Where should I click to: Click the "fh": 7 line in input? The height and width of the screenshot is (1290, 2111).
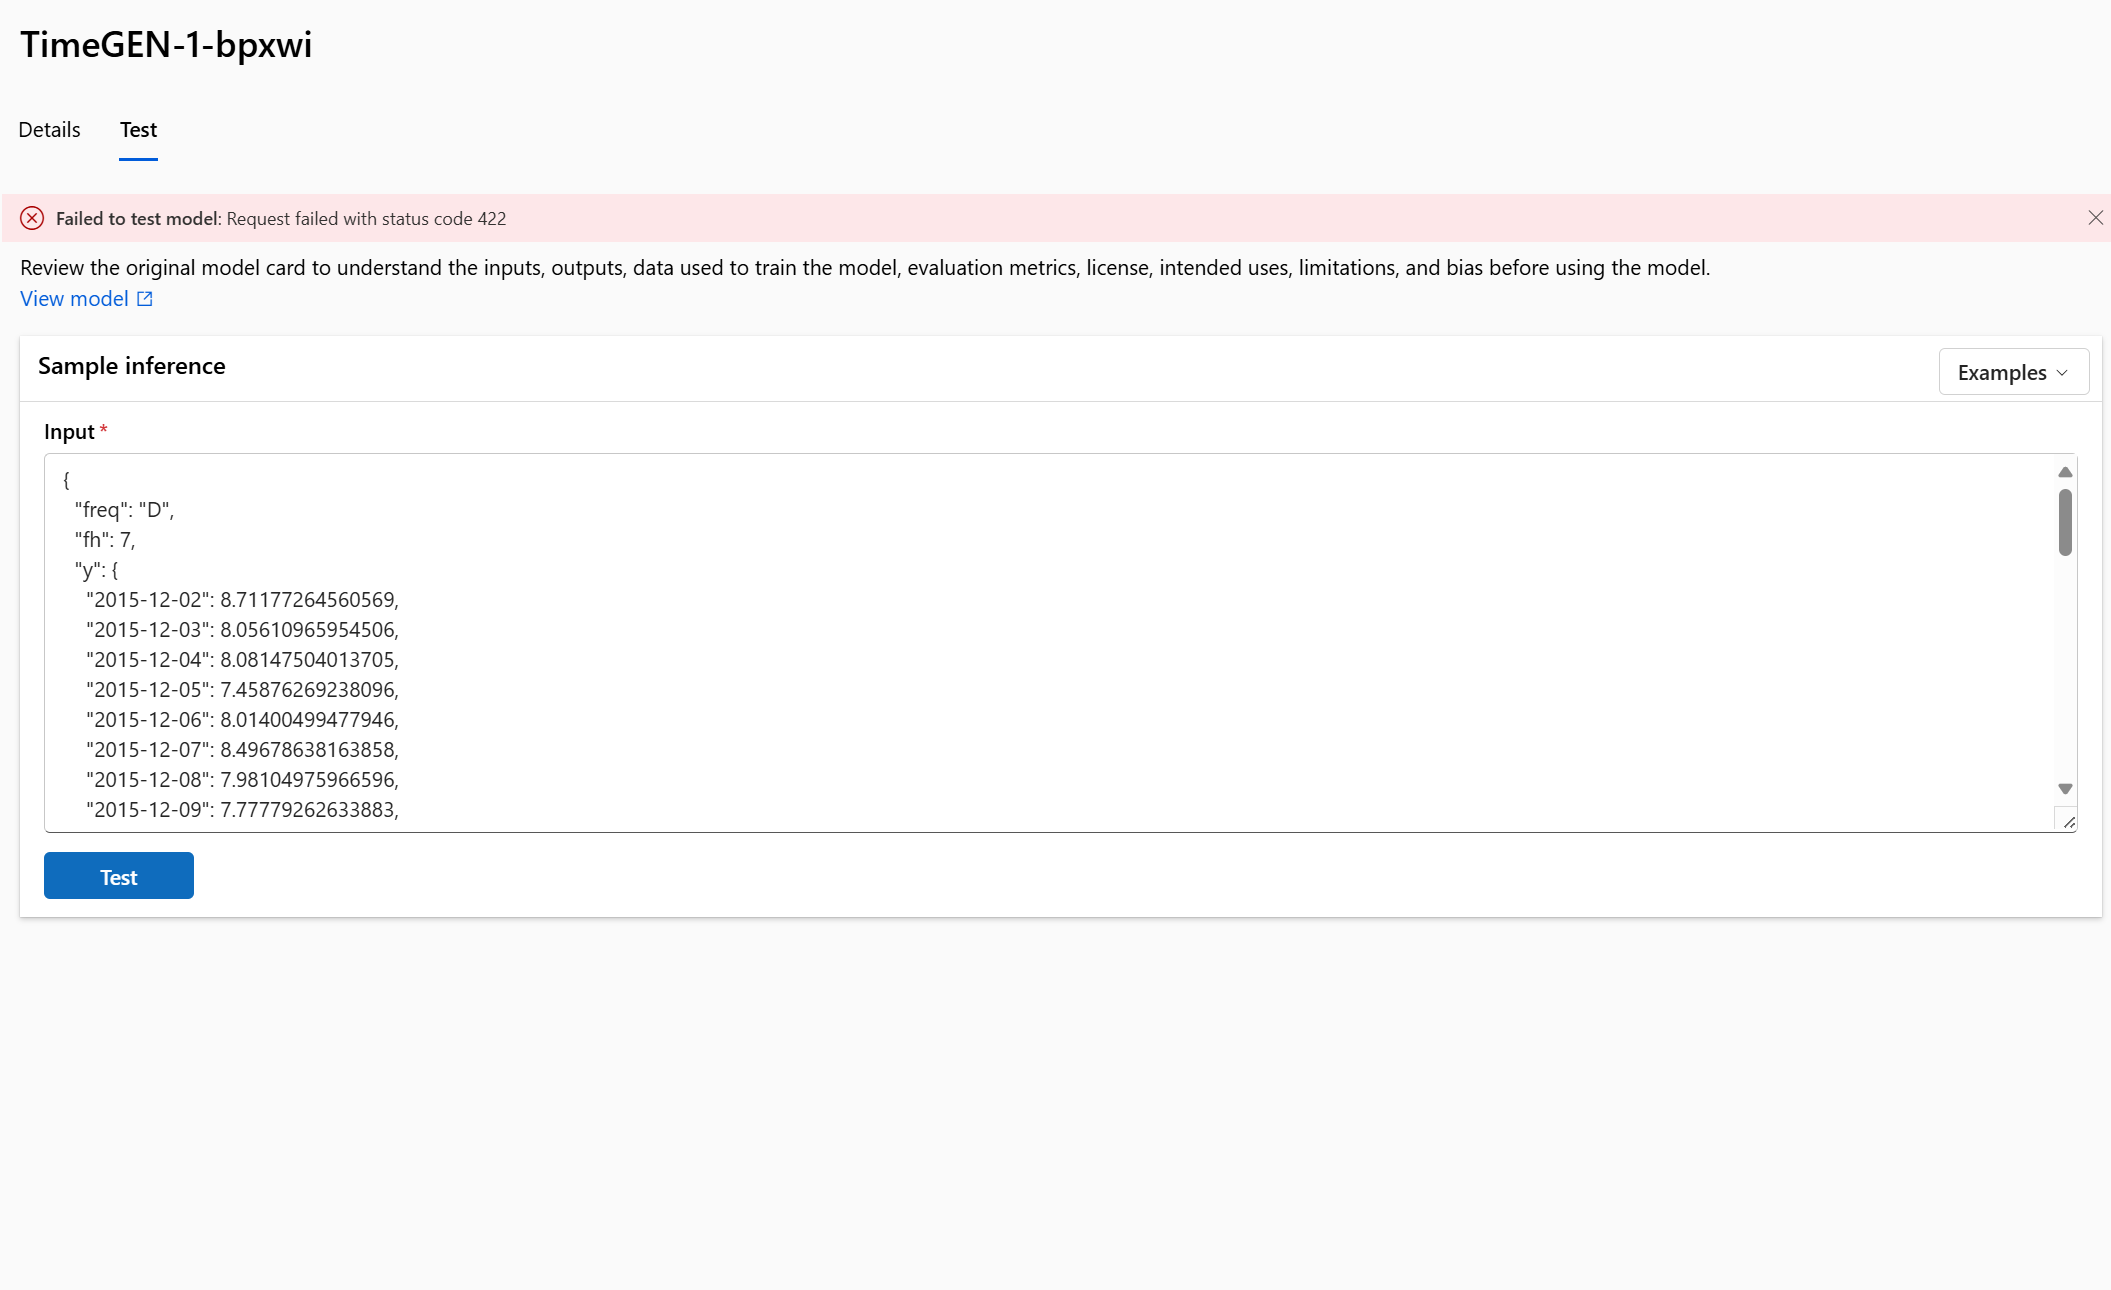point(104,540)
